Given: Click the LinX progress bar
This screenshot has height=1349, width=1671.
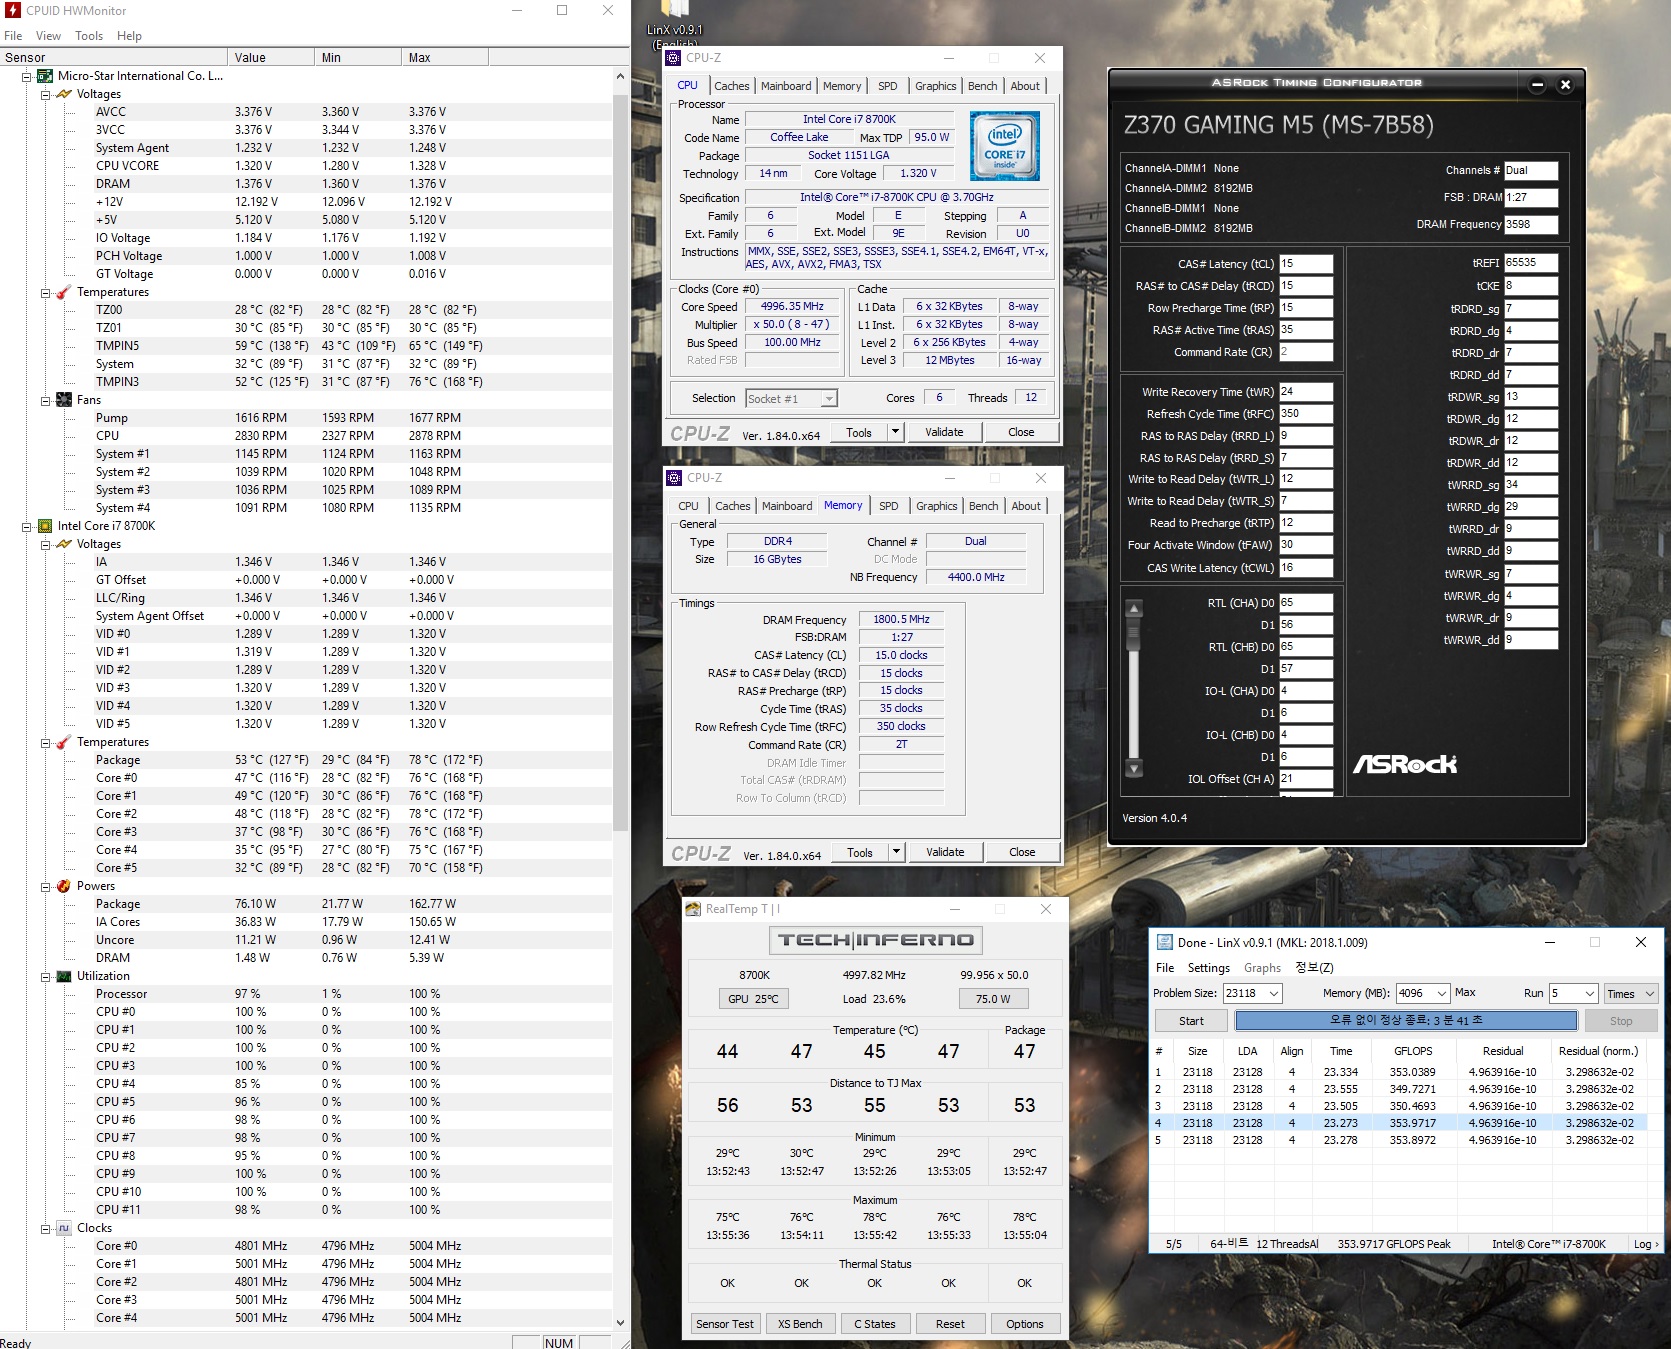Looking at the screenshot, I should tap(1406, 1021).
